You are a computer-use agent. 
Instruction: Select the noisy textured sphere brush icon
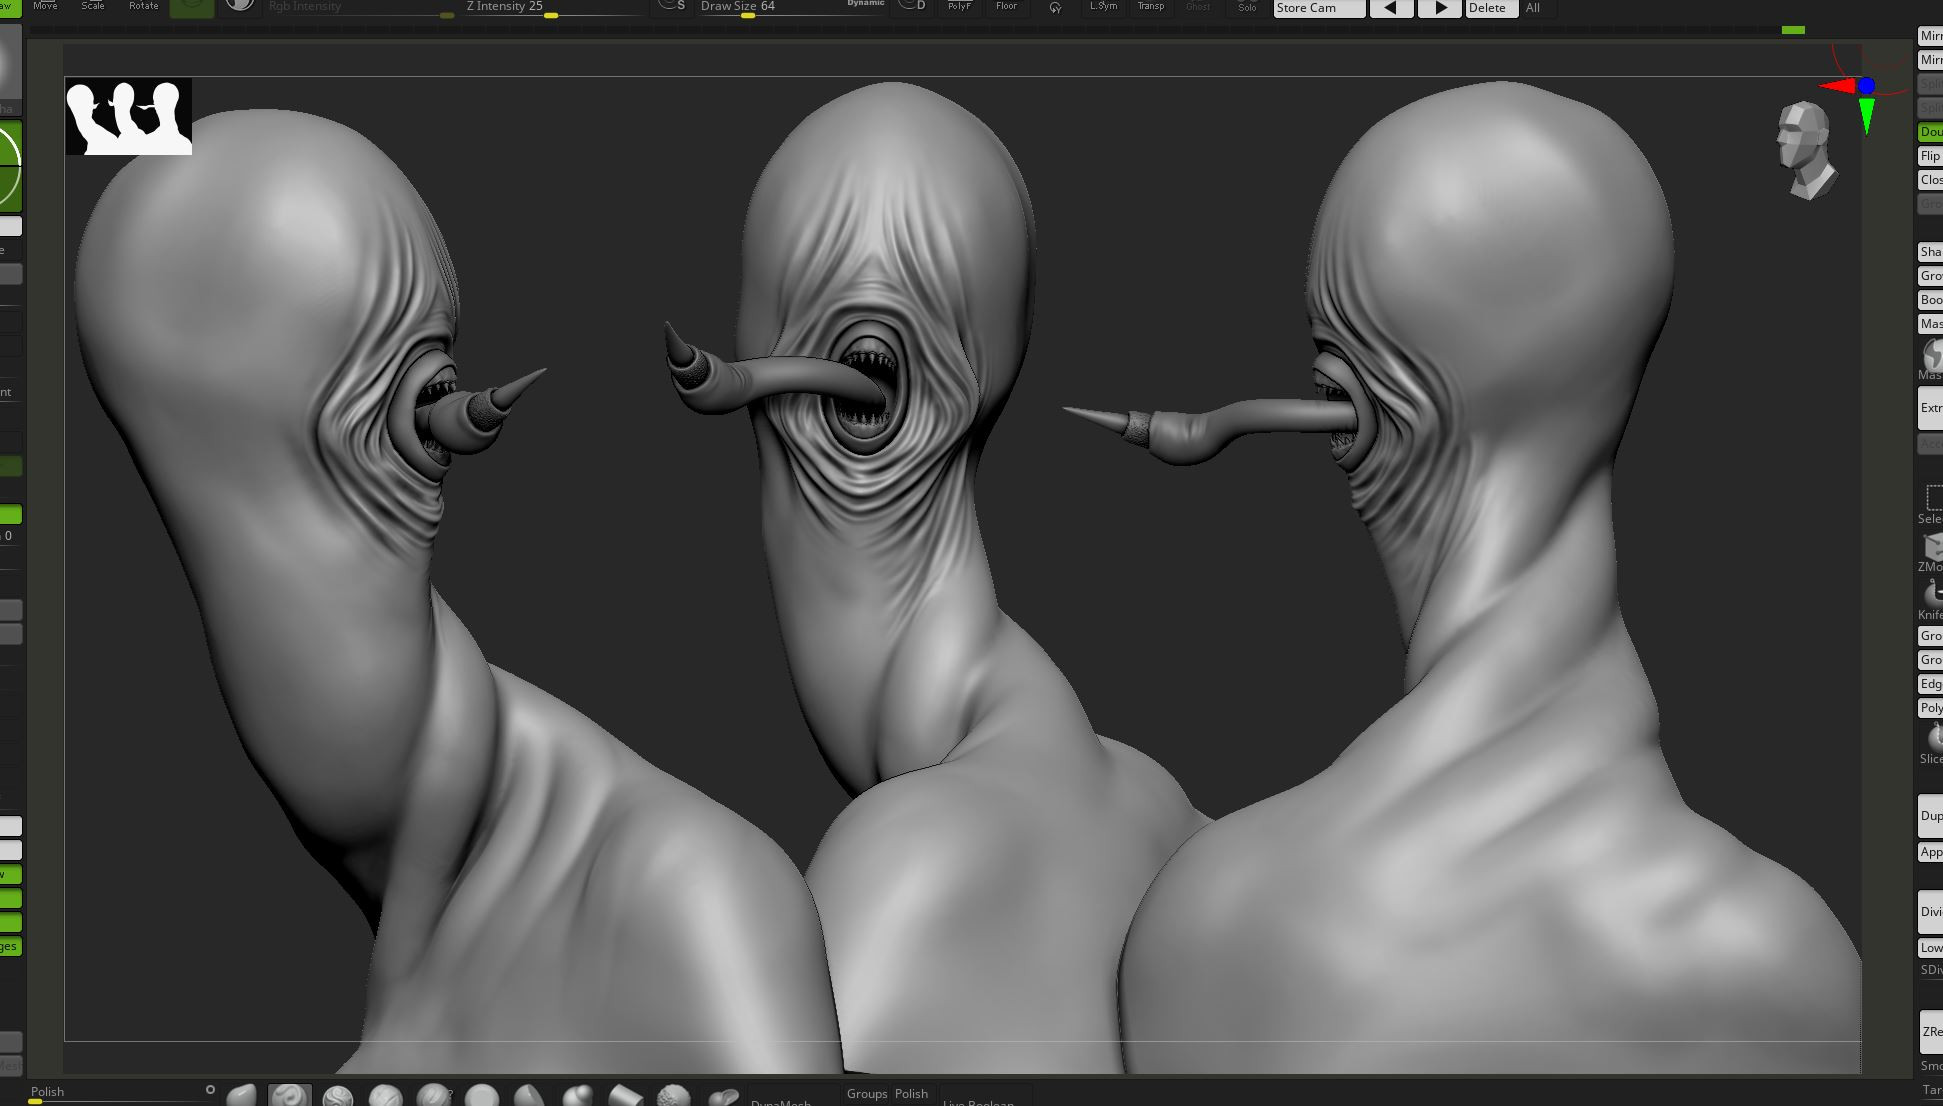(x=673, y=1096)
